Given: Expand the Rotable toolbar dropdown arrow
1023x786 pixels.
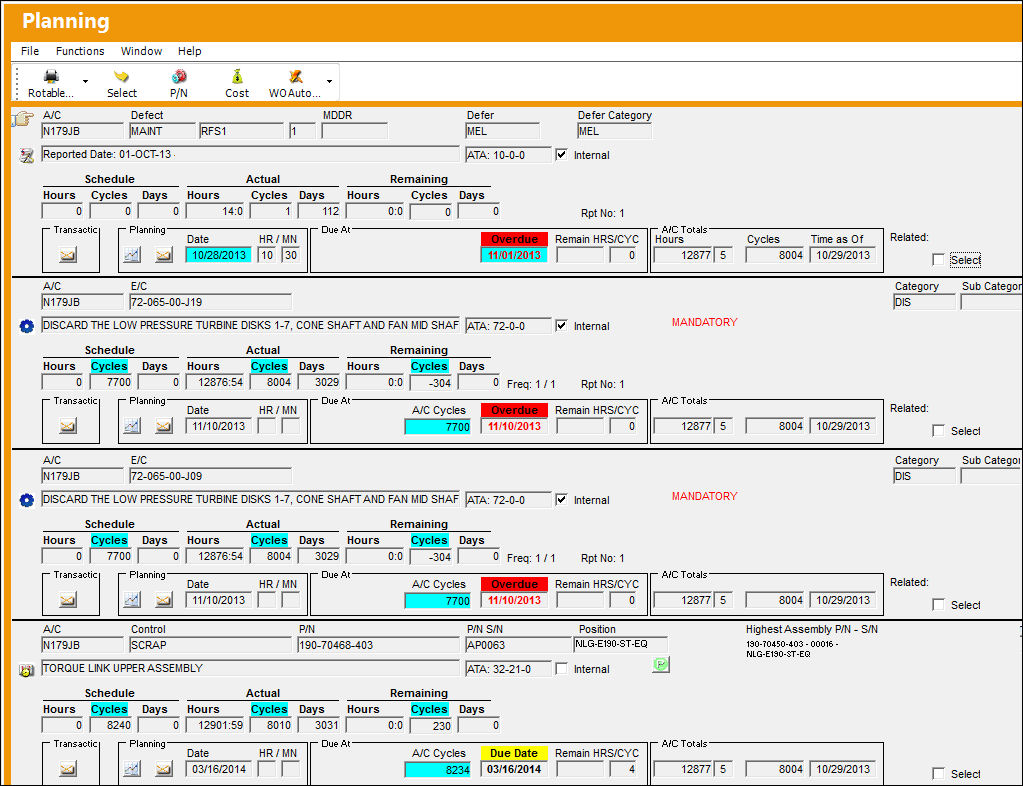Looking at the screenshot, I should [x=85, y=82].
